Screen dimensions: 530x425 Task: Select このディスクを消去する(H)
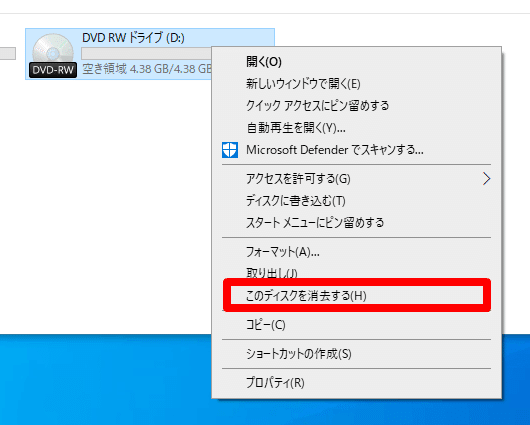(356, 296)
